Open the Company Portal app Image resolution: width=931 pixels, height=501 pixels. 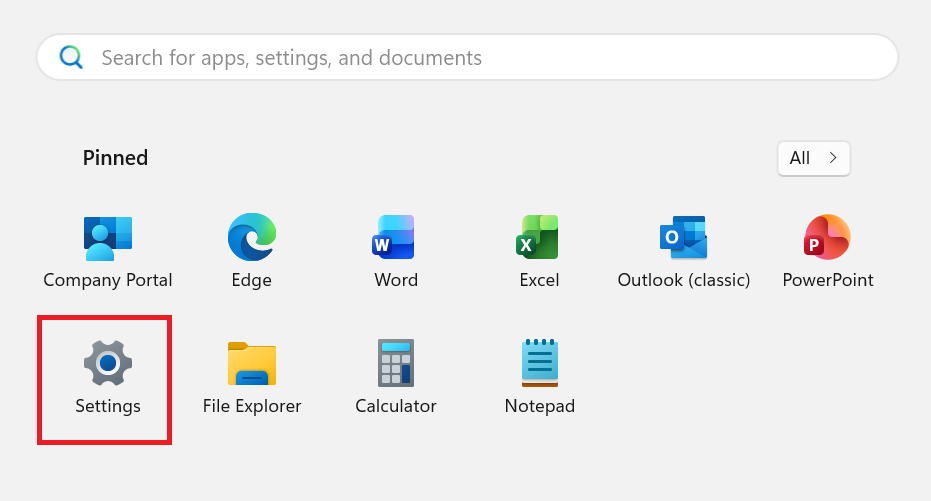(108, 237)
